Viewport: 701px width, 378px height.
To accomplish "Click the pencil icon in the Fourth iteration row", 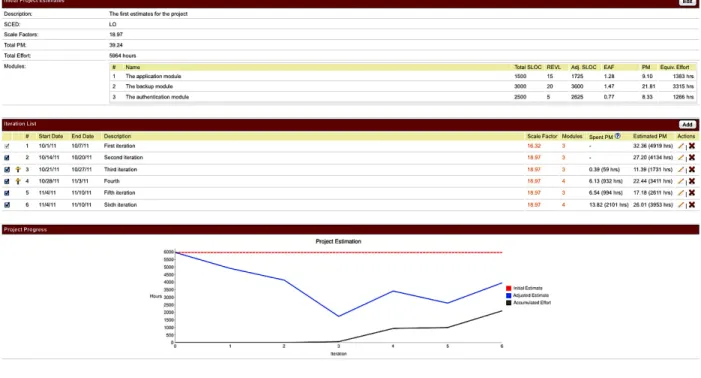I will [681, 181].
